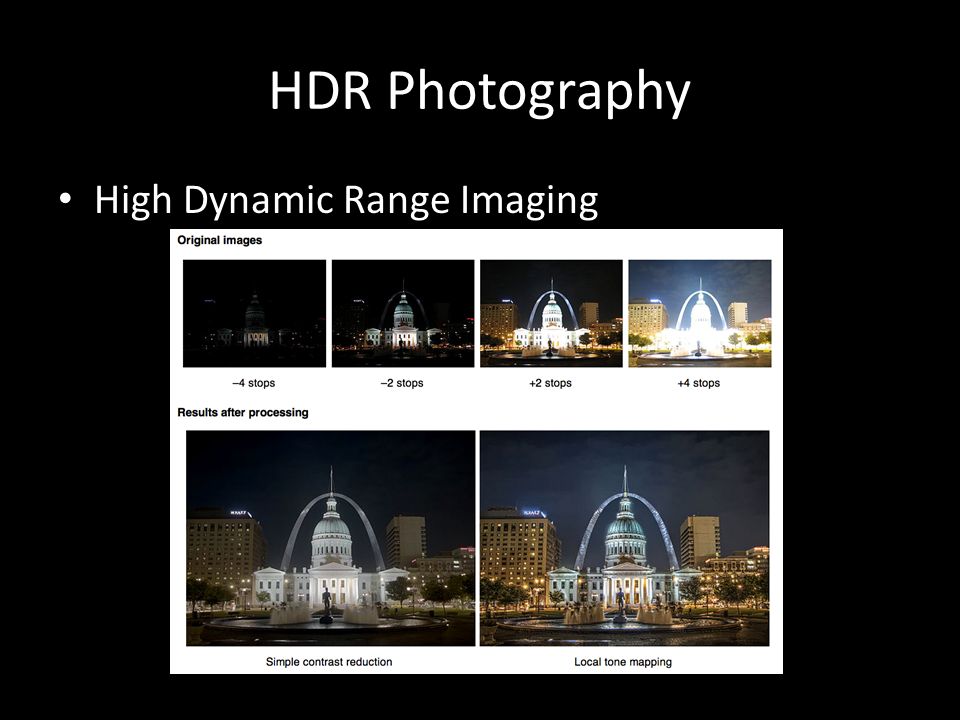
Task: Click the '–4 stops' caption
Action: [x=253, y=383]
